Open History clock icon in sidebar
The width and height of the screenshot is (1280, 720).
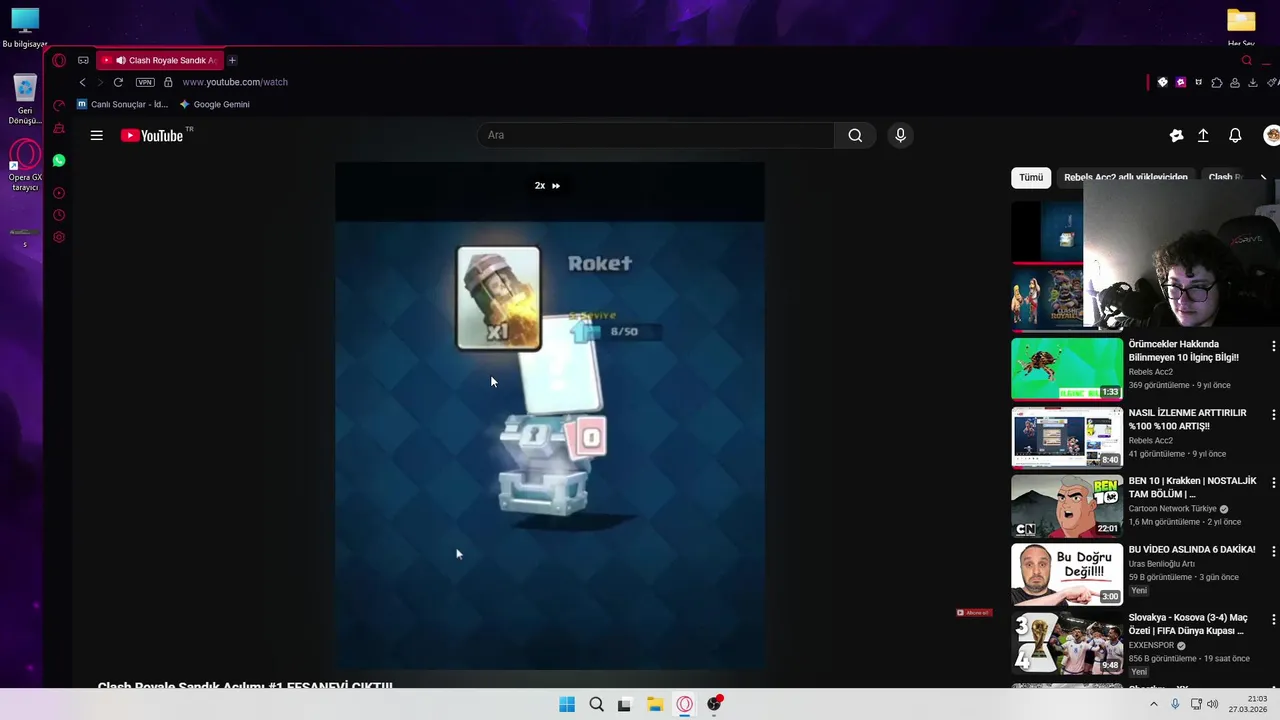point(59,215)
